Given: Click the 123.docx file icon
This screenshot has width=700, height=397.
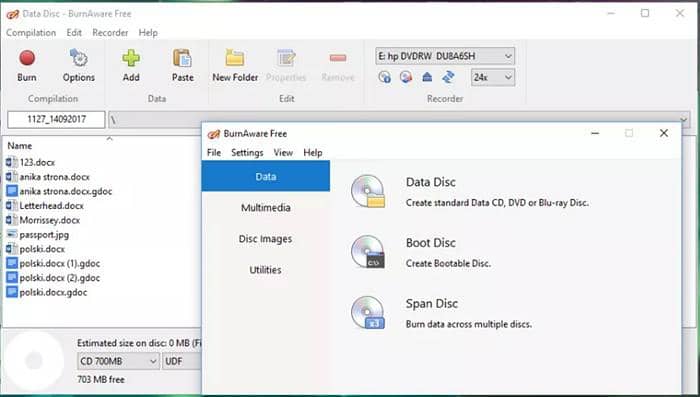Looking at the screenshot, I should point(12,162).
